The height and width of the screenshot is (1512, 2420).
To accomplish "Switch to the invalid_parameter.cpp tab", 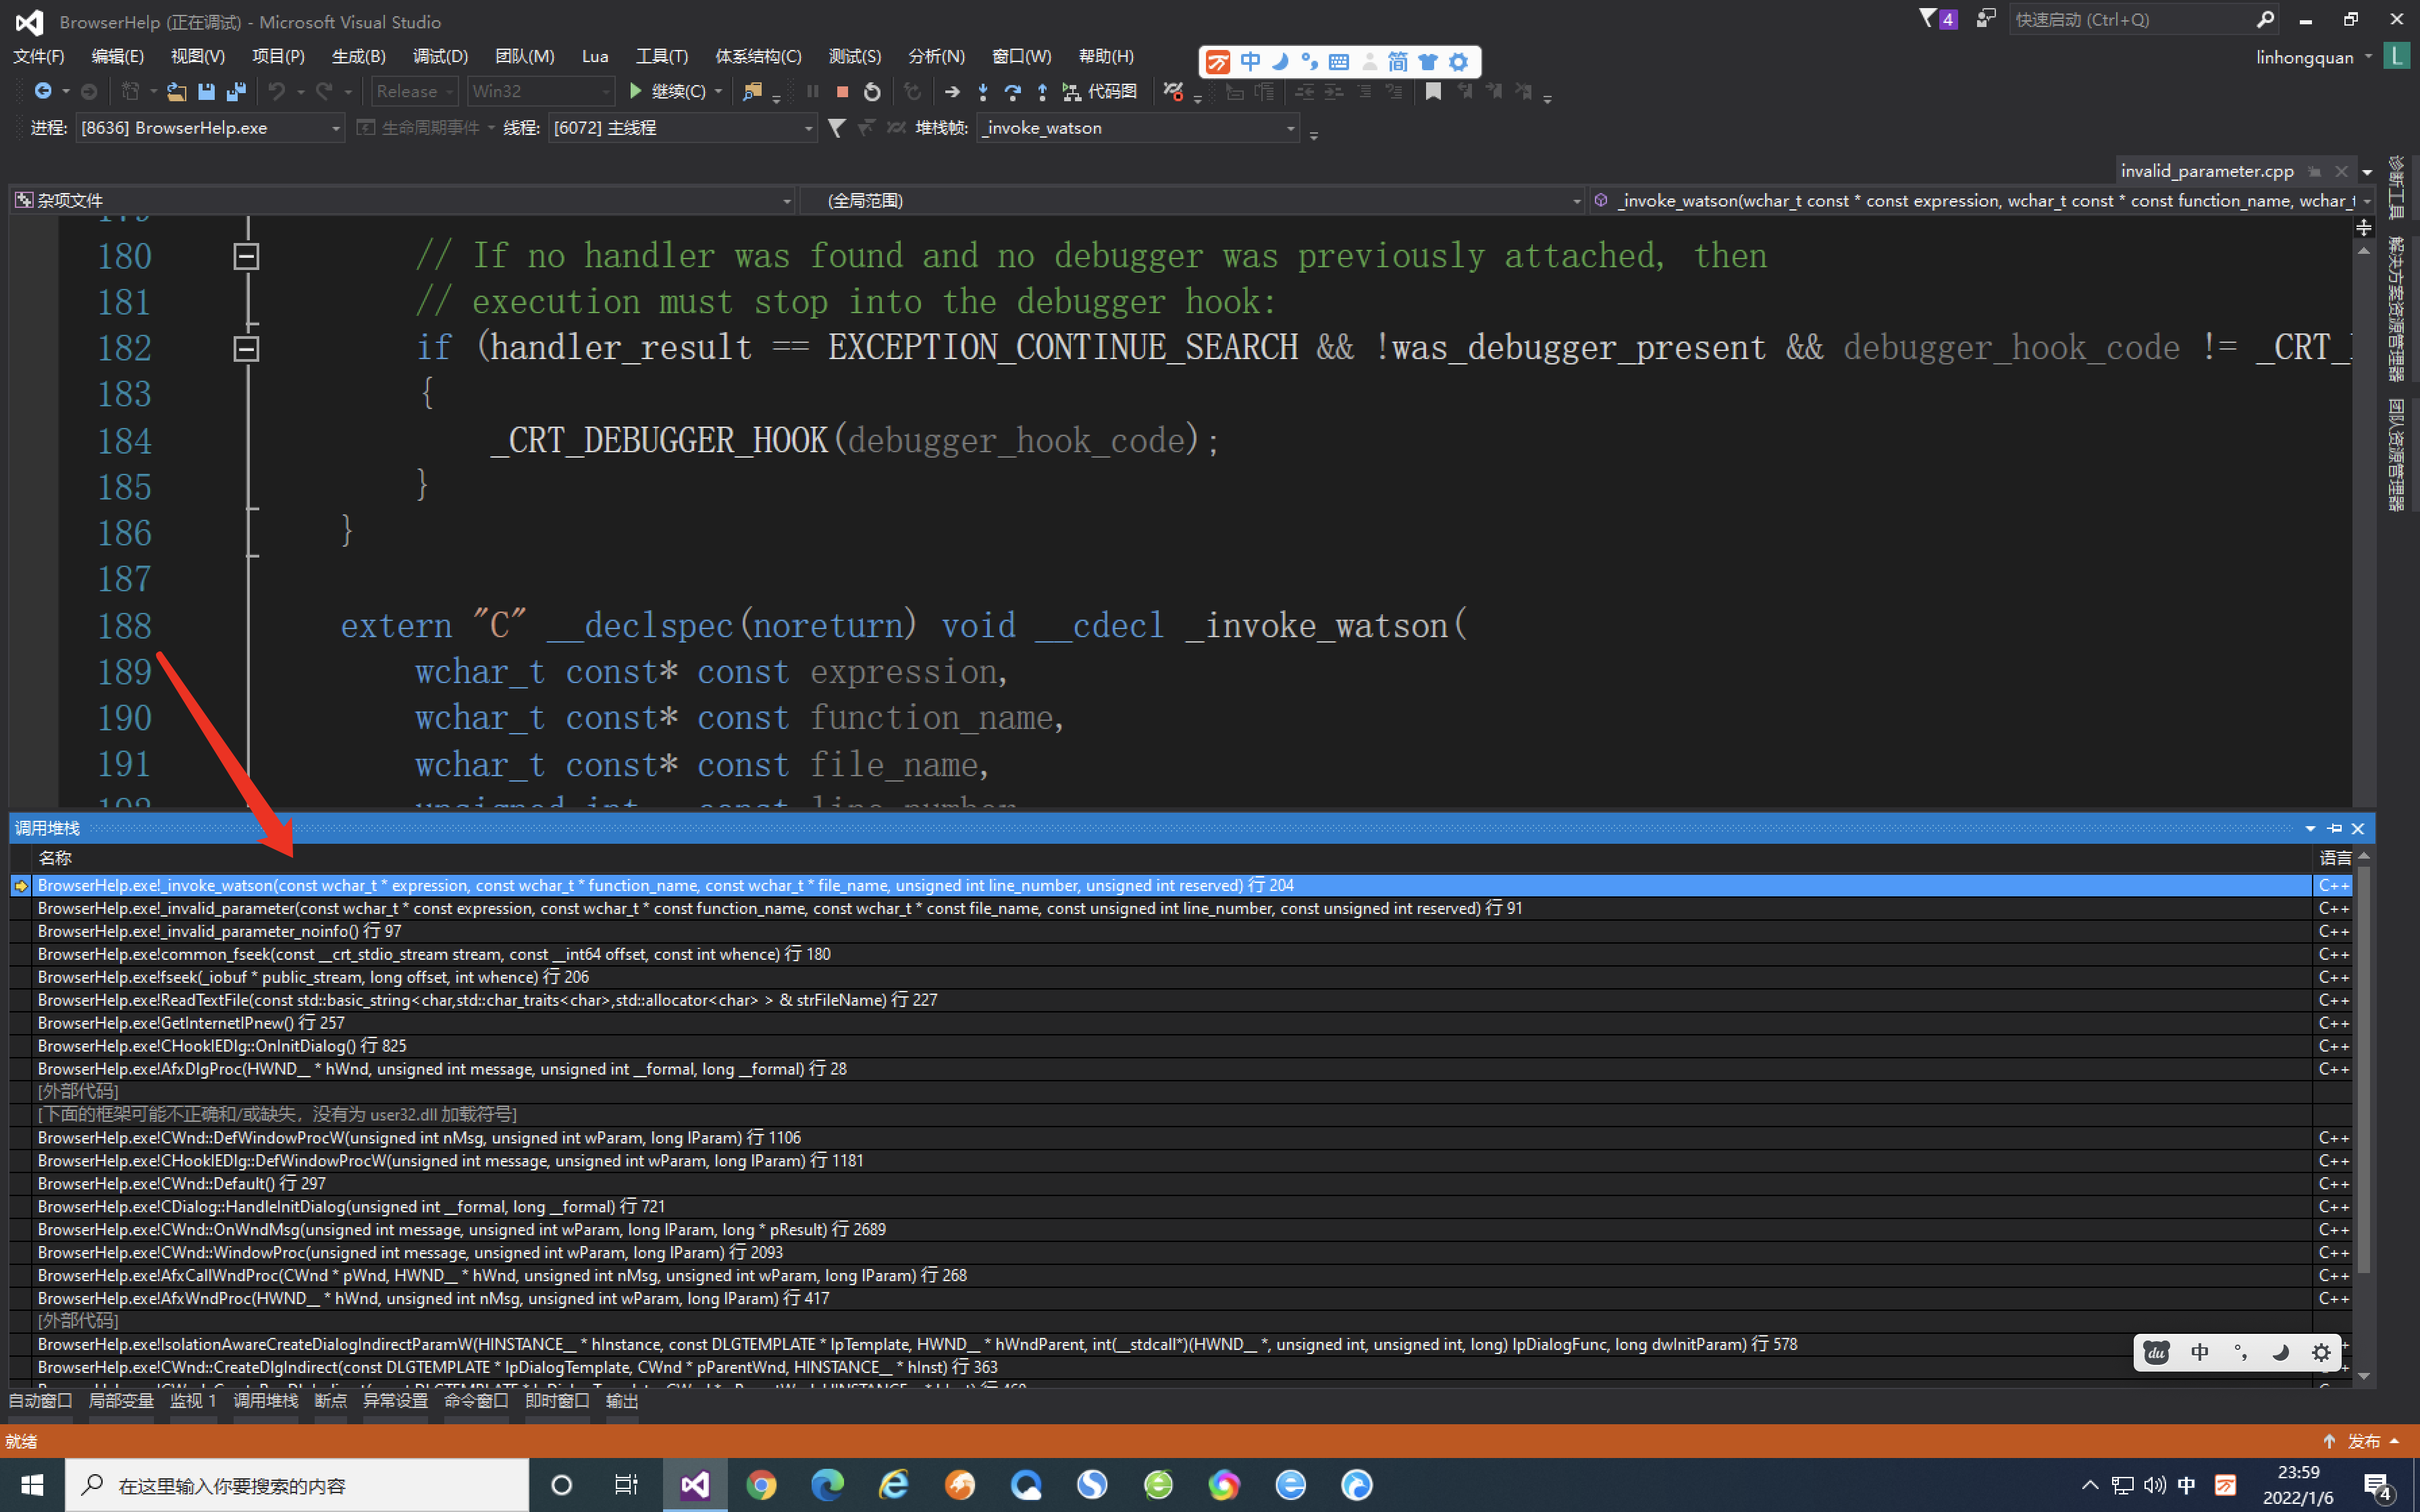I will tap(2206, 170).
